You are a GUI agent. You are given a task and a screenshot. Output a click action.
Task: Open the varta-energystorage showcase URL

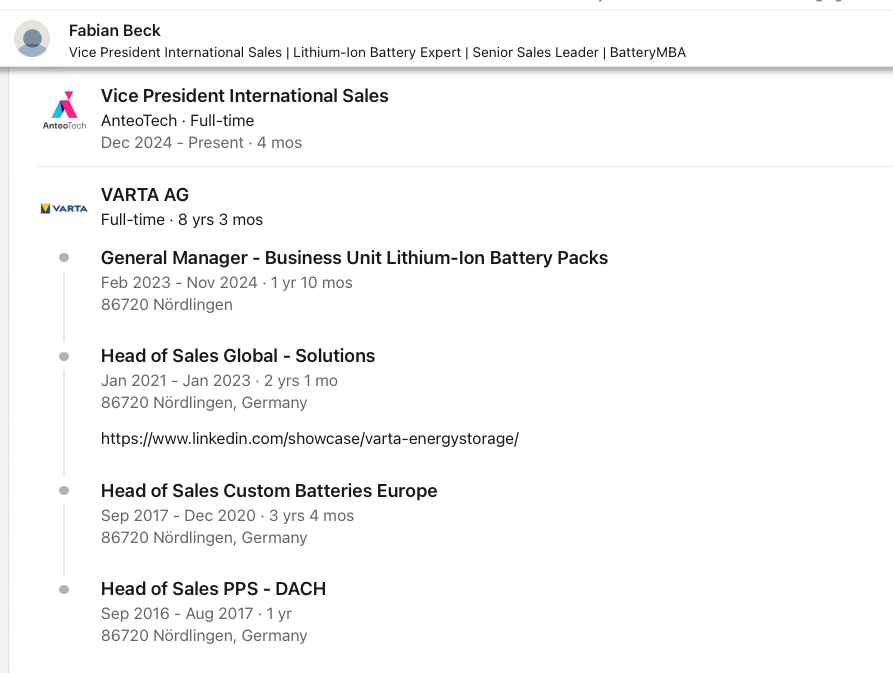310,439
